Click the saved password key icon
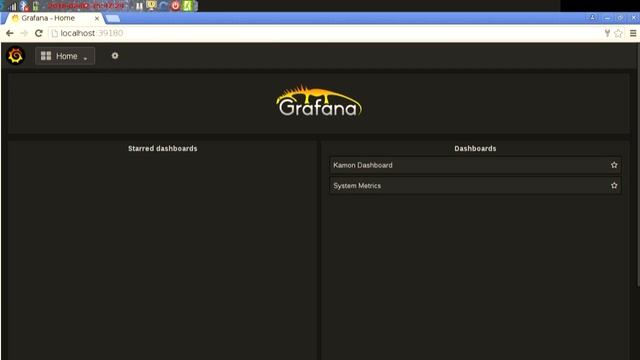Screen dimensions: 640x360 [x=607, y=33]
